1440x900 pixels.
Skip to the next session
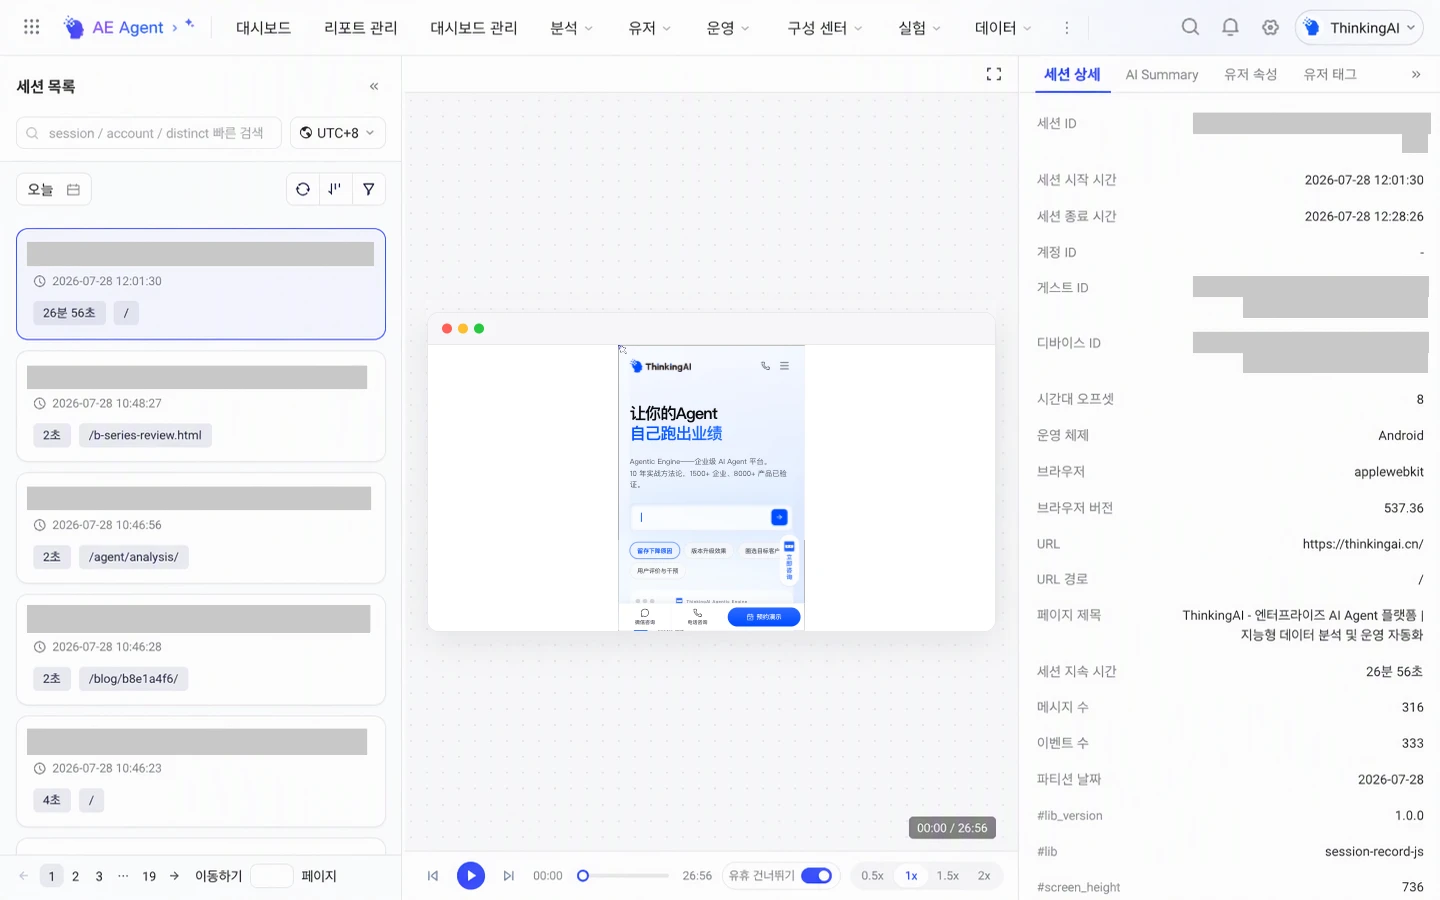(509, 876)
